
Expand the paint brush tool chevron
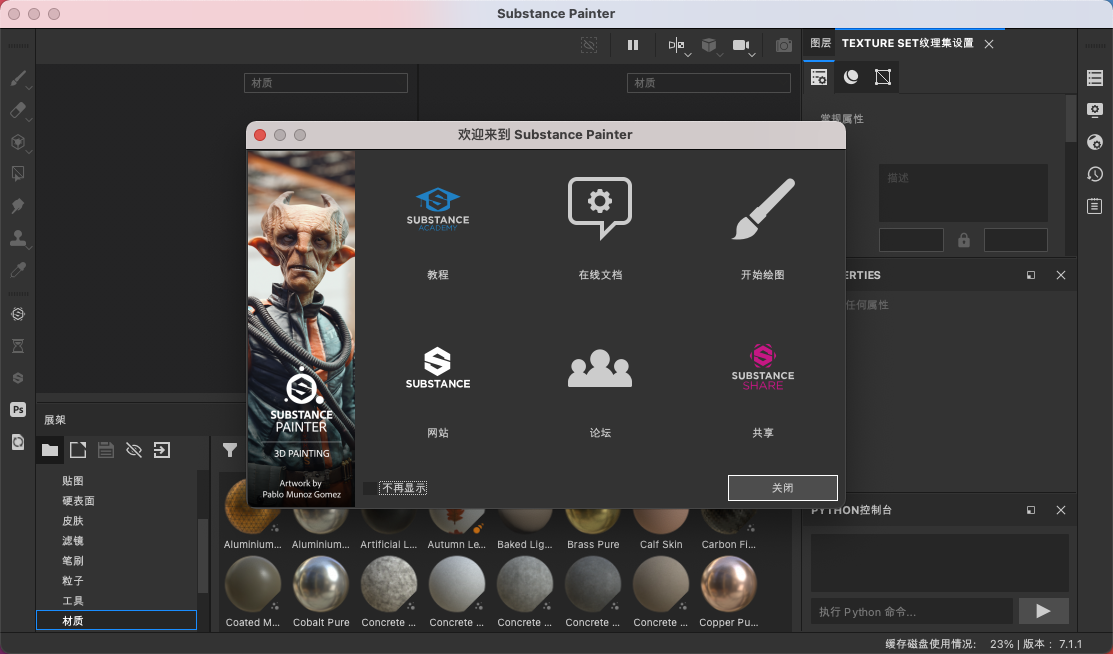tap(29, 88)
